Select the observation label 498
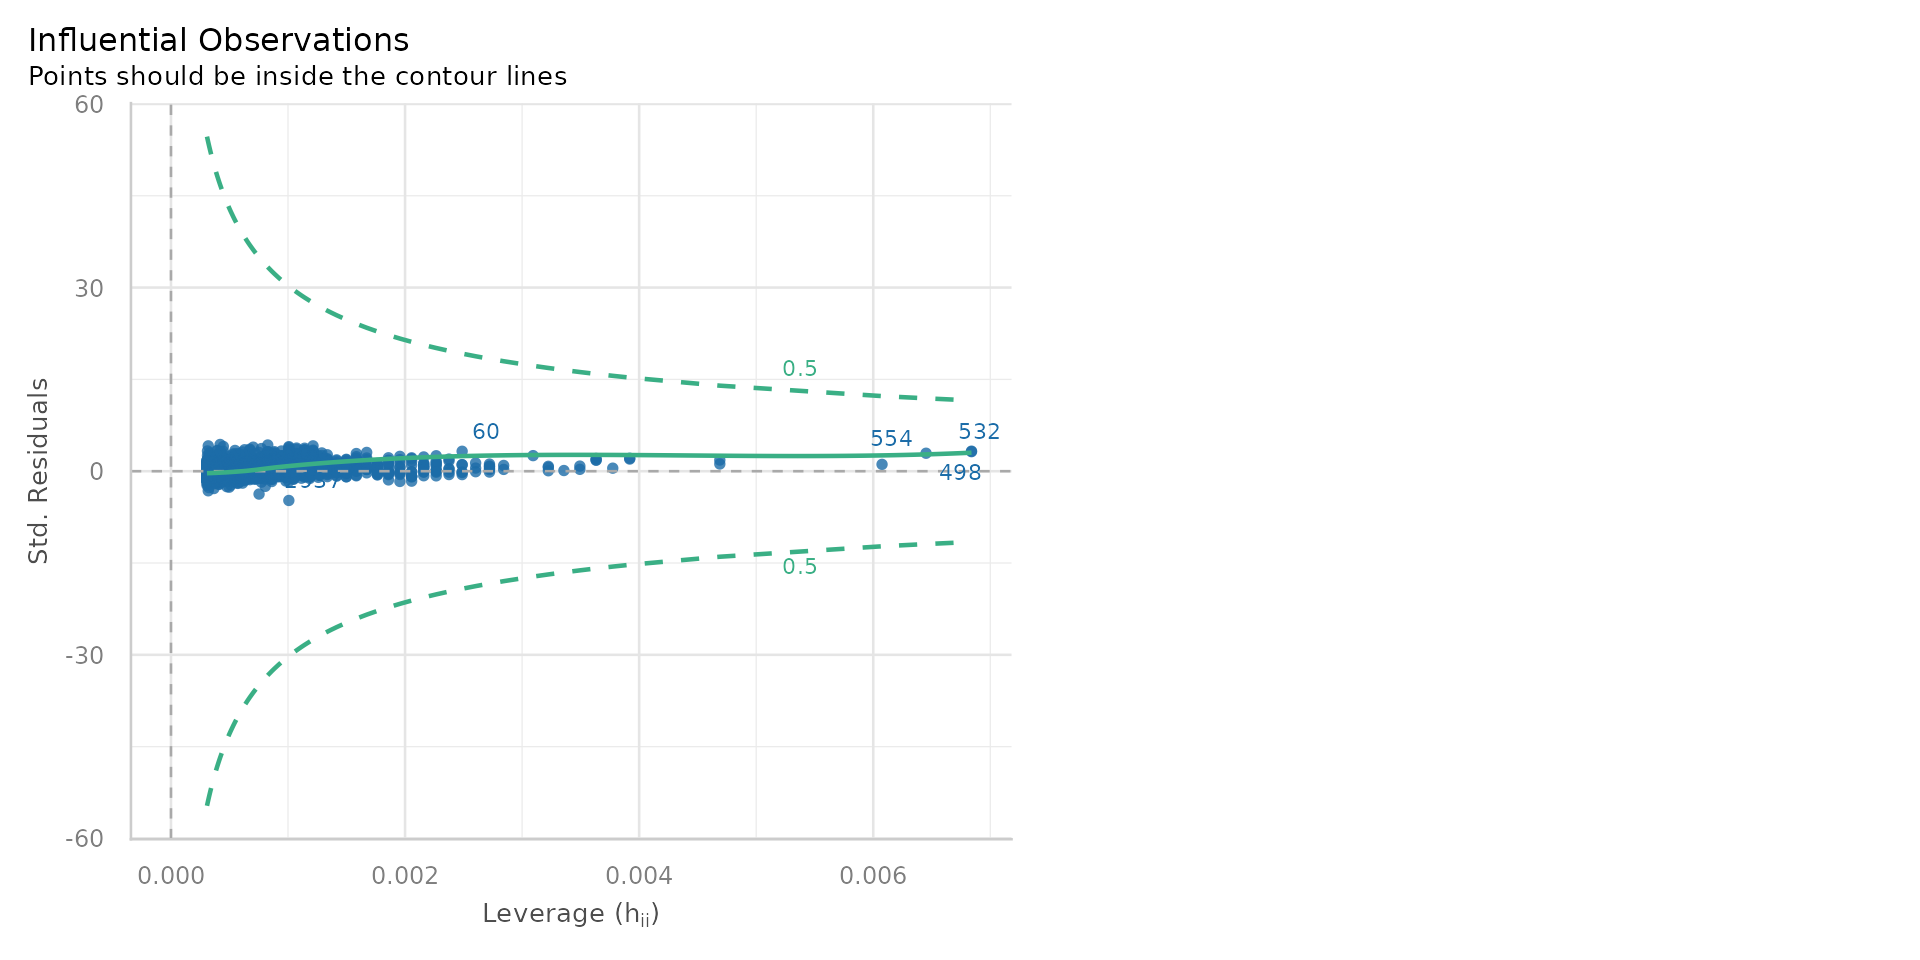The width and height of the screenshot is (1920, 960). (x=959, y=473)
